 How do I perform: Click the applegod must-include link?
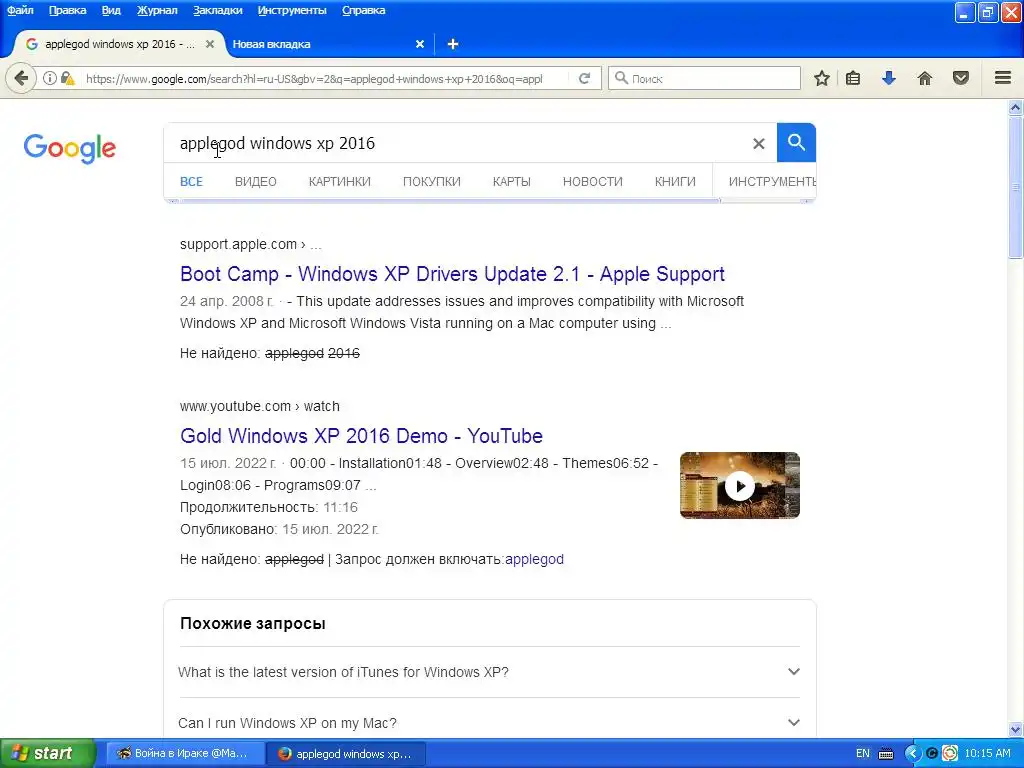pos(534,559)
